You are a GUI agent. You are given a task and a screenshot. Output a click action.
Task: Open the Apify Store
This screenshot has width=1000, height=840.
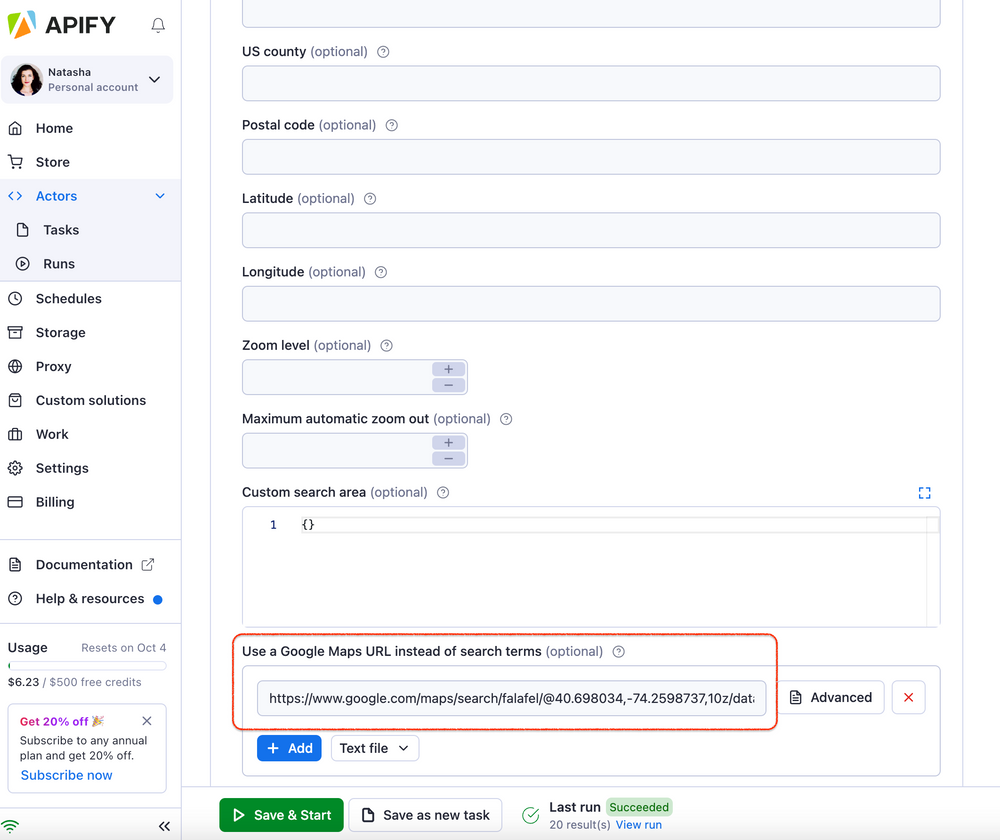coord(52,161)
